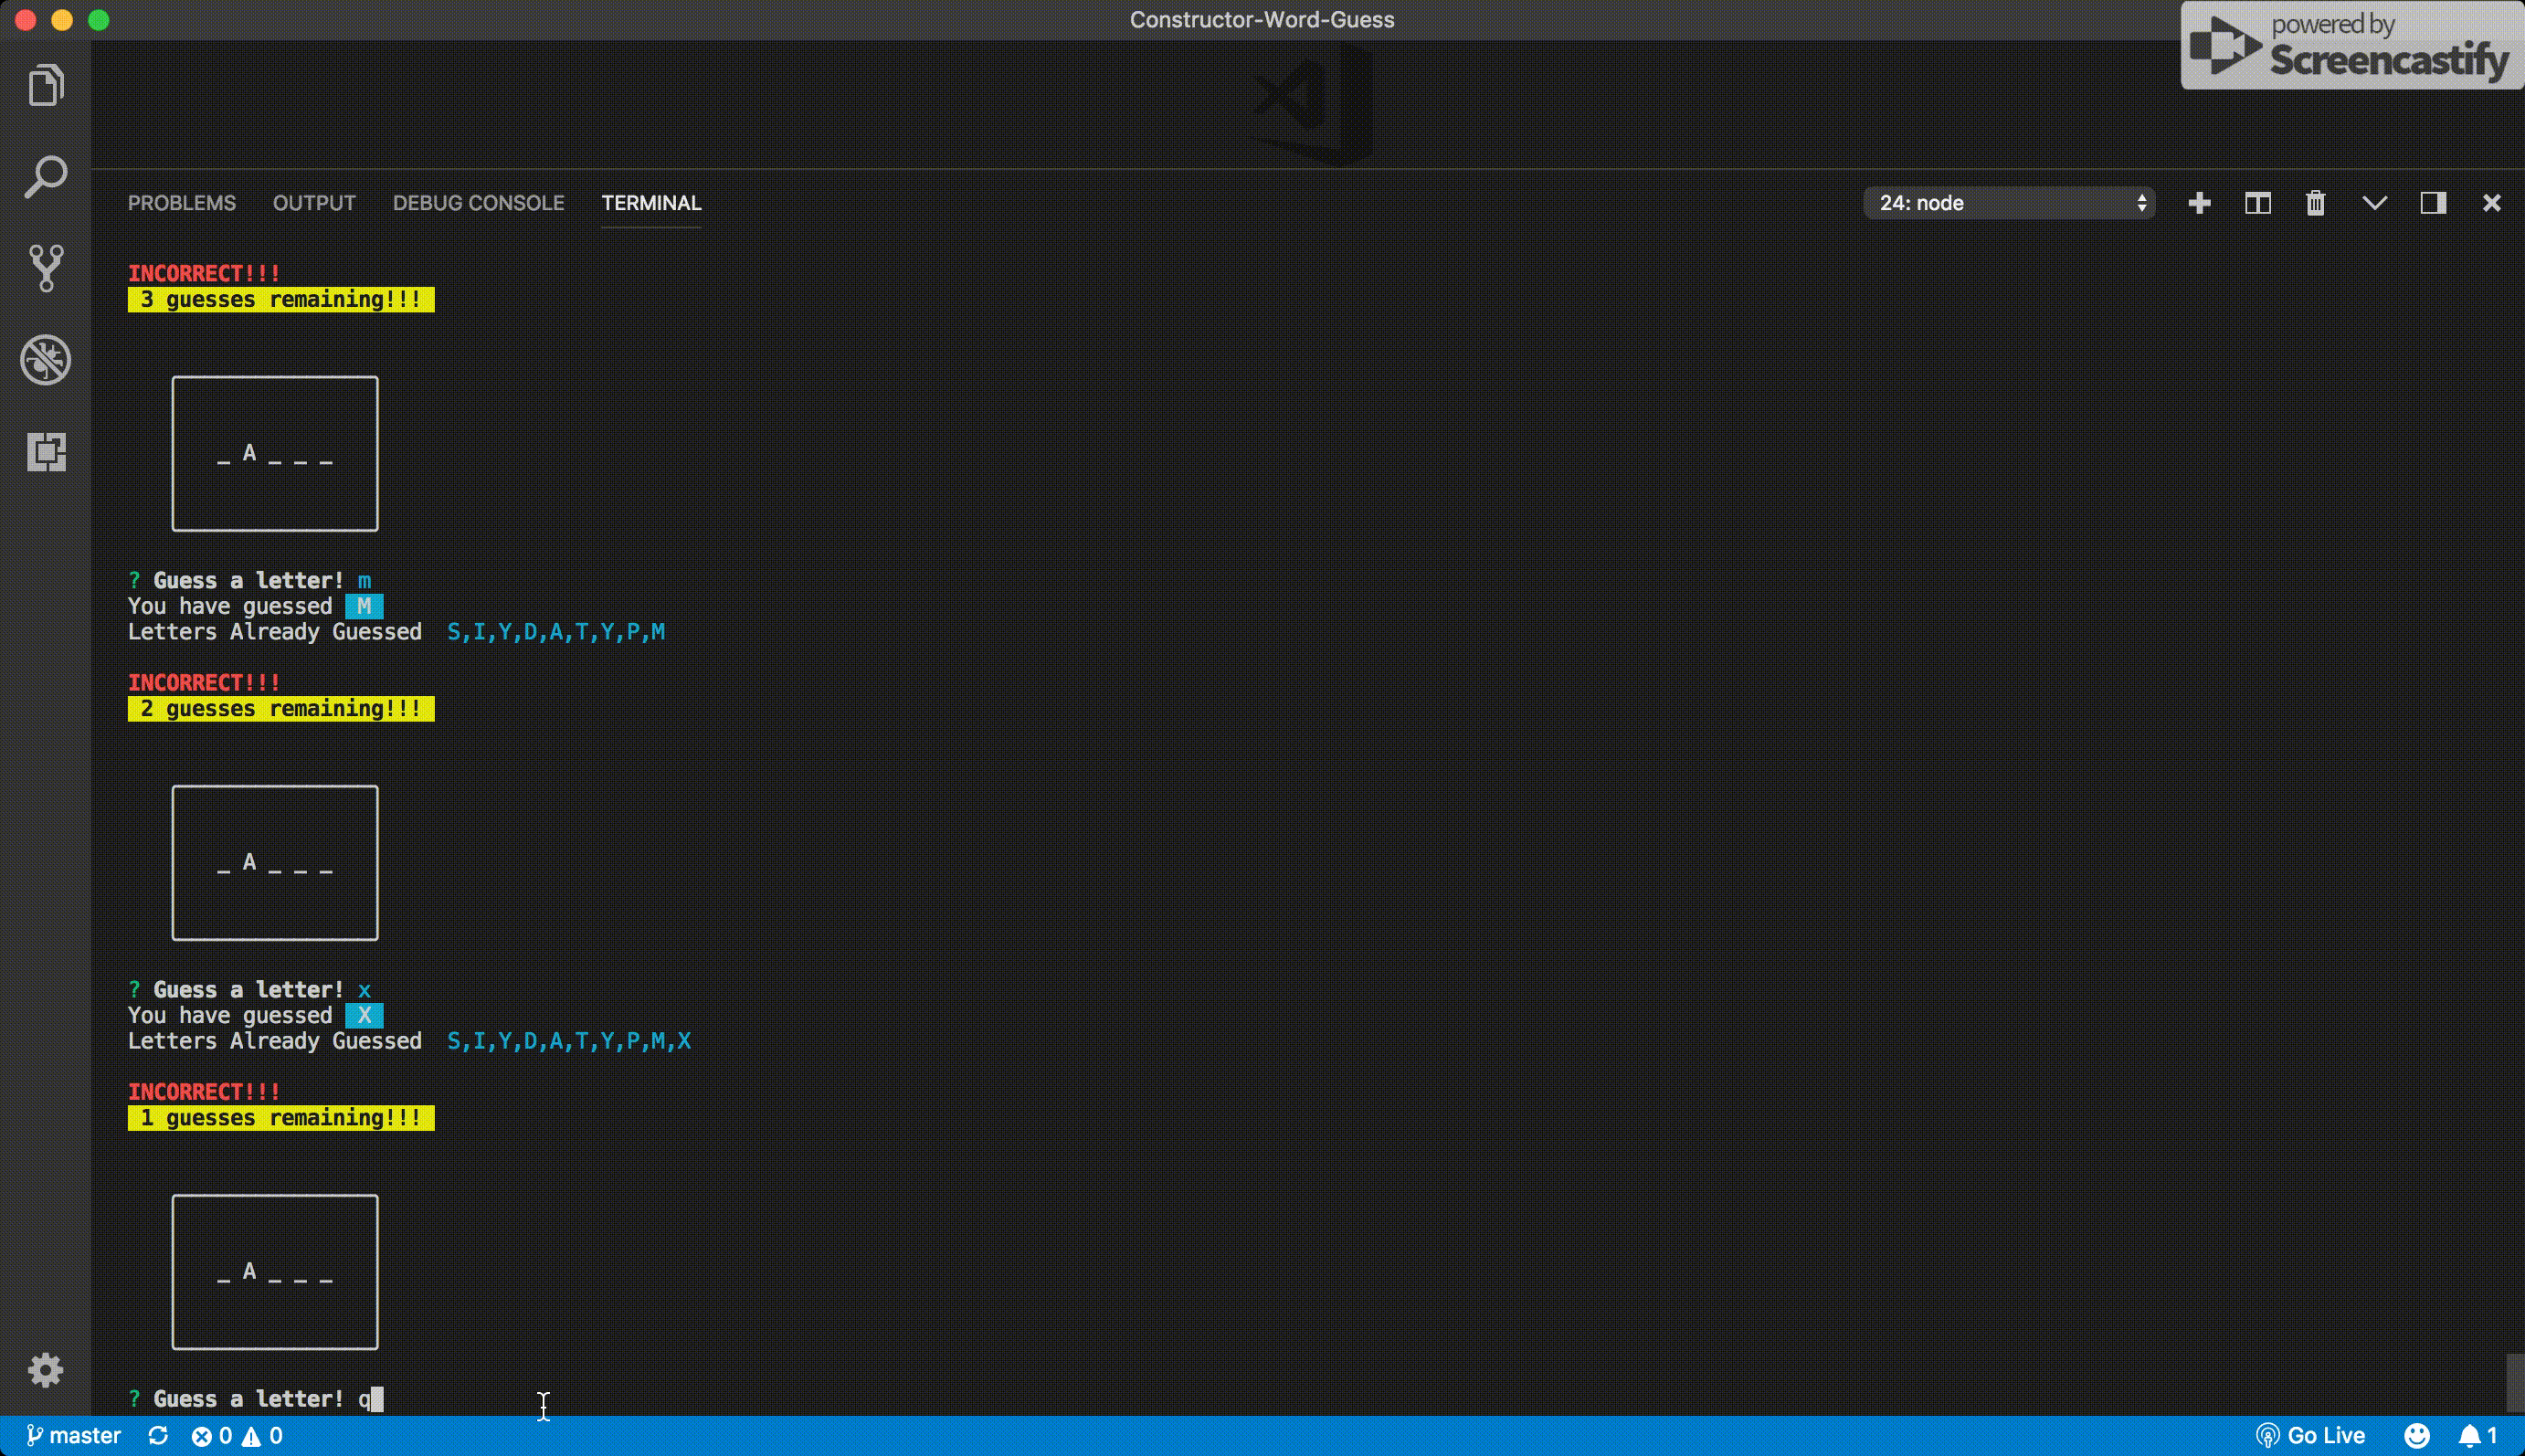
Task: Open the Debug view icon
Action: (x=46, y=360)
